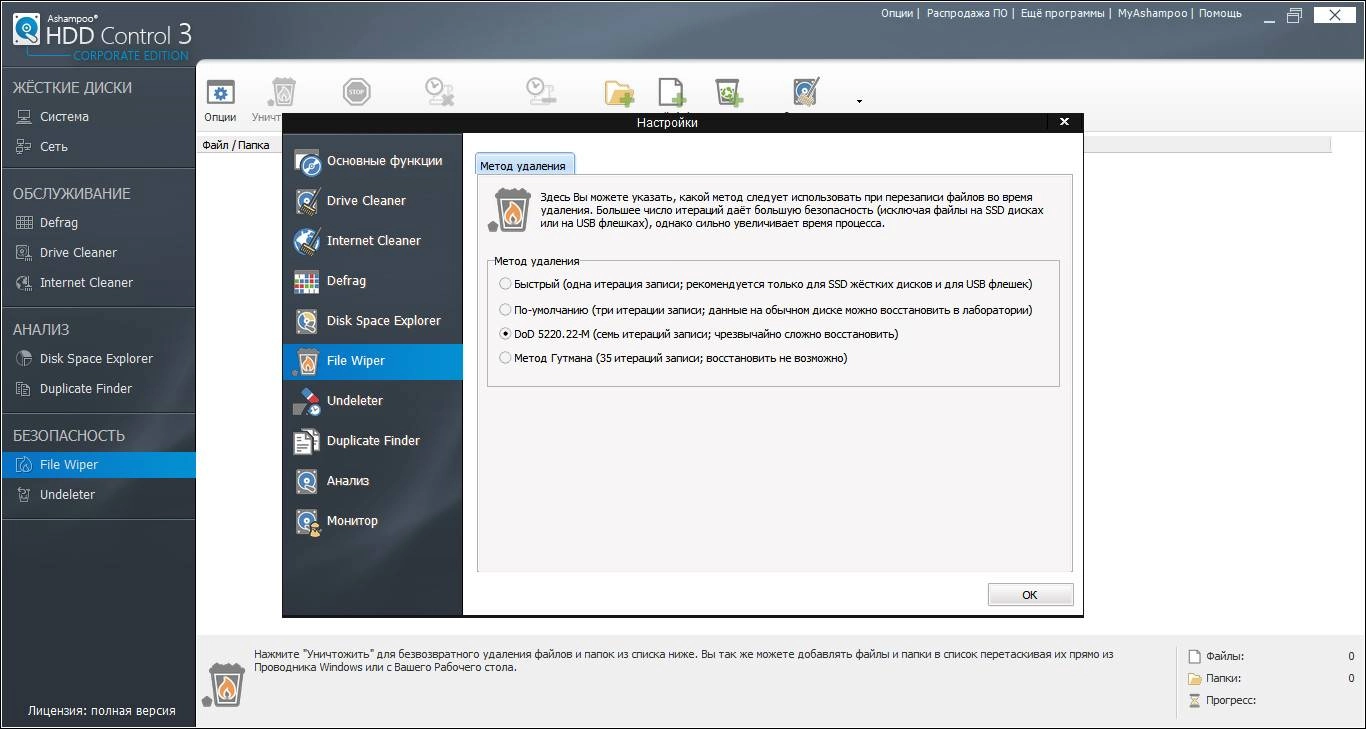Viewport: 1366px width, 729px height.
Task: Select Монитор in settings dialog
Action: point(373,521)
